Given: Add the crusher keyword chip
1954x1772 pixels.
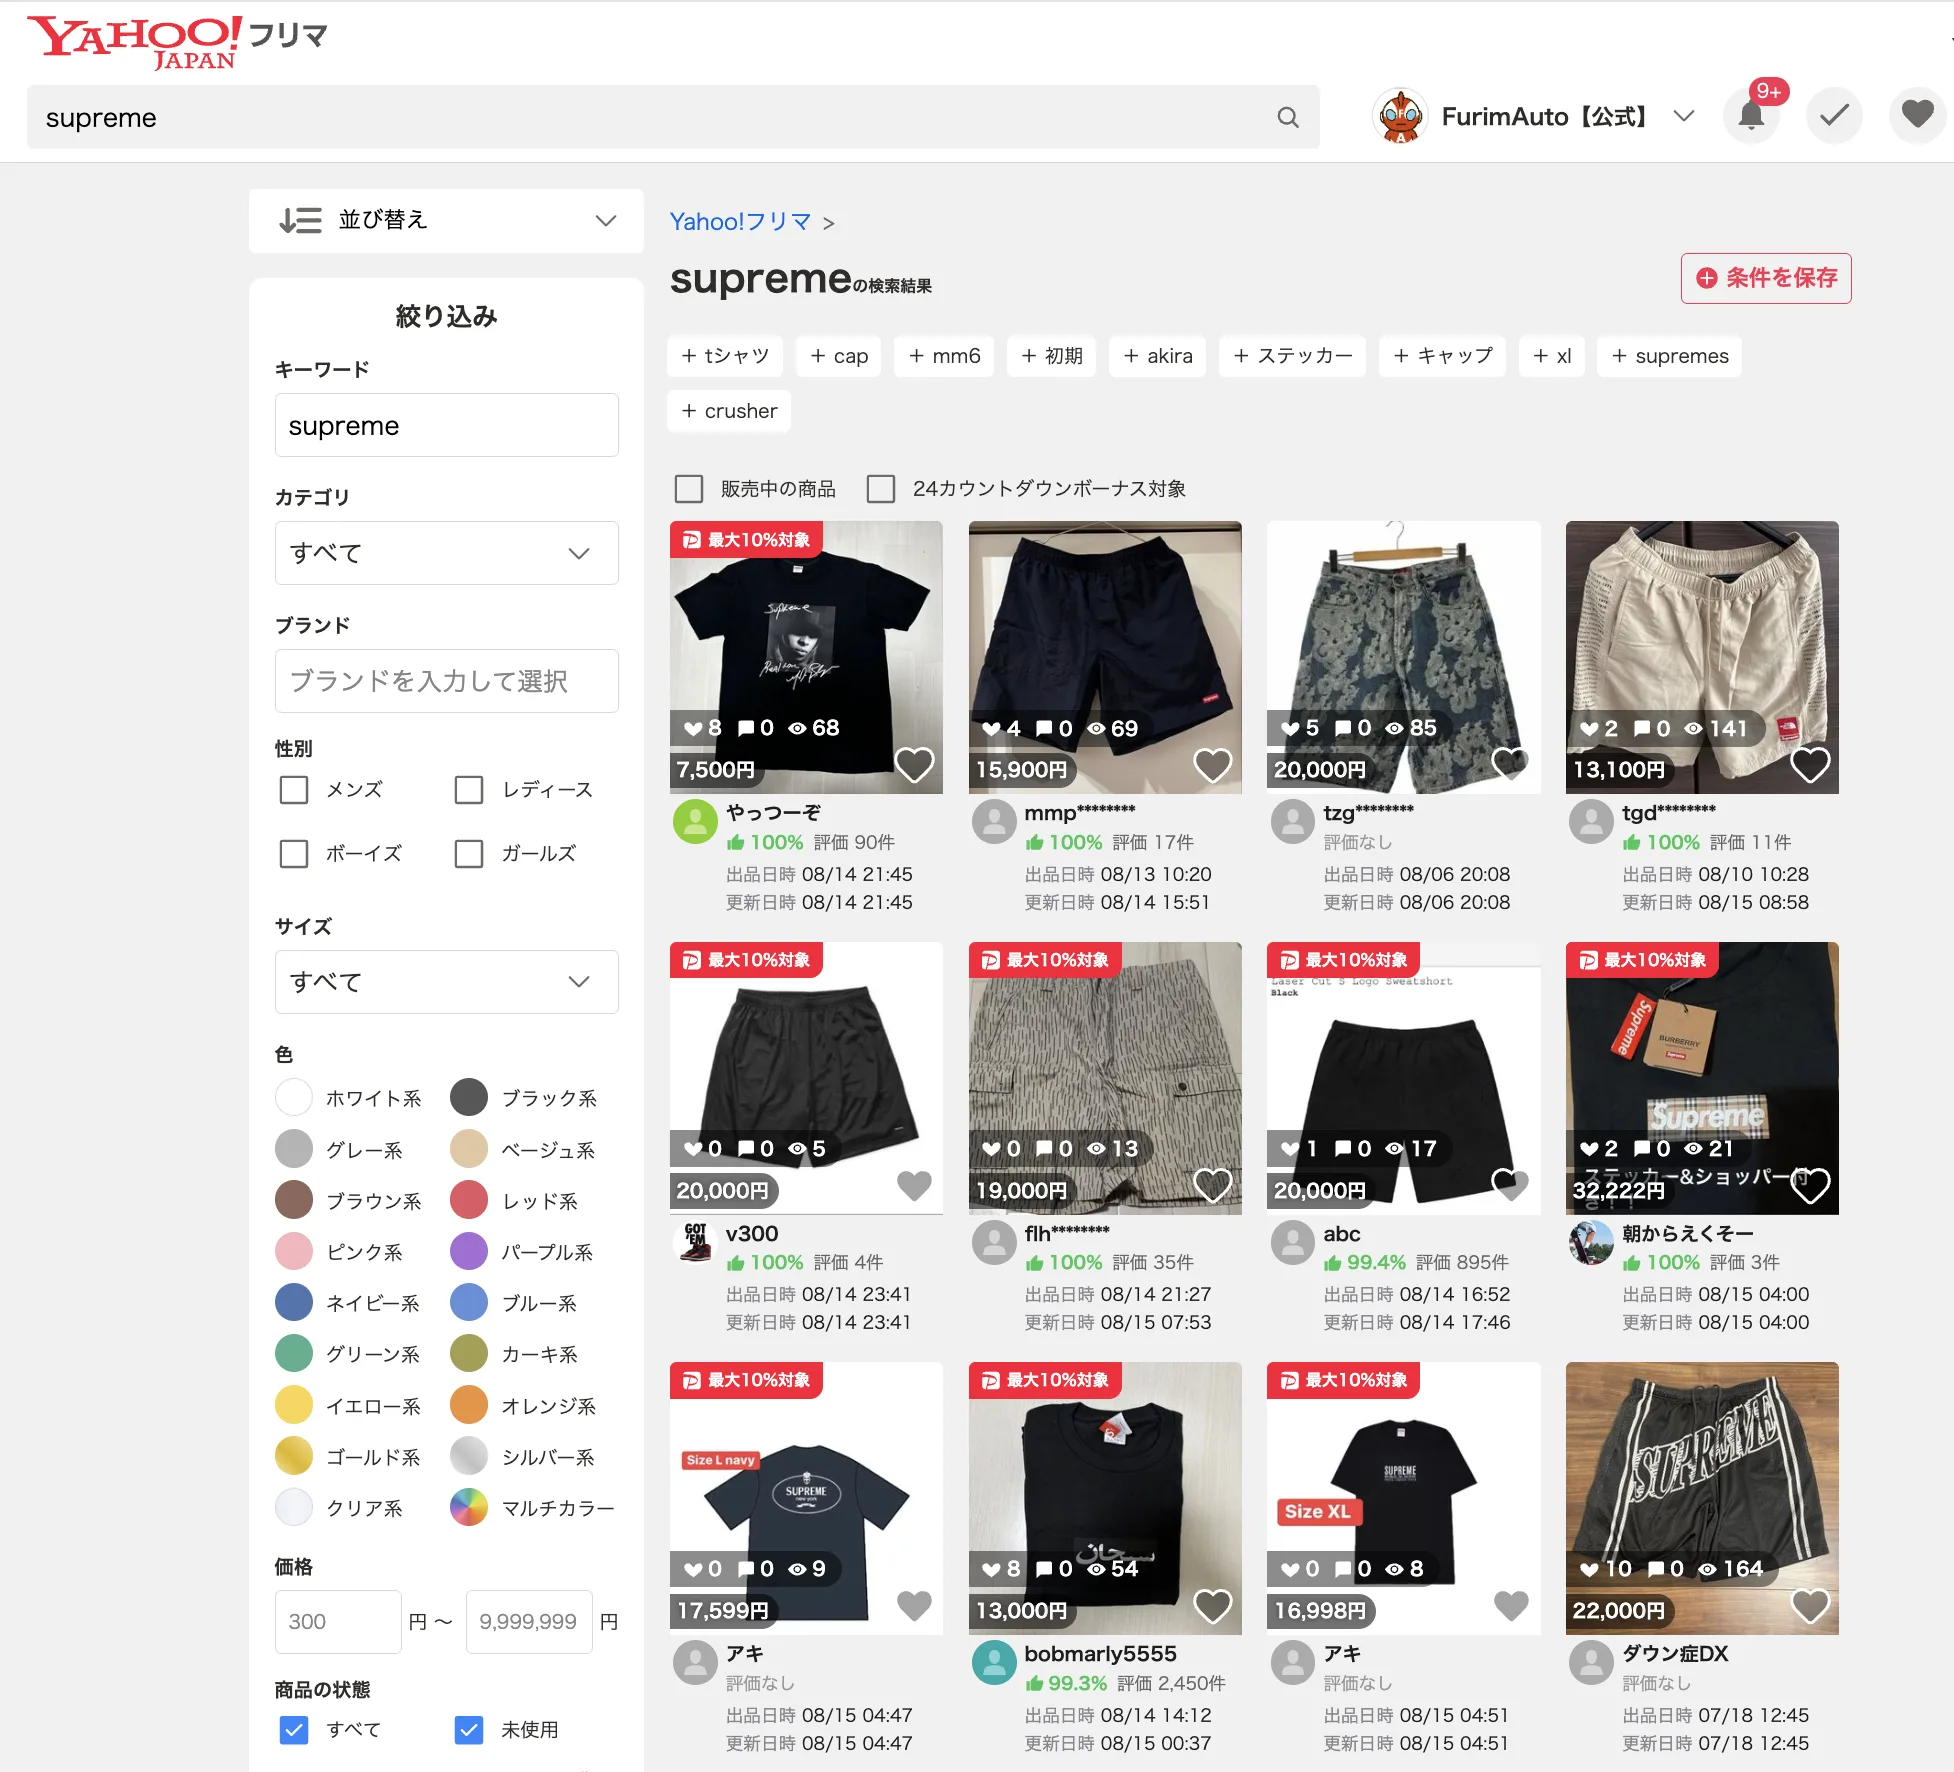Looking at the screenshot, I should click(x=729, y=411).
